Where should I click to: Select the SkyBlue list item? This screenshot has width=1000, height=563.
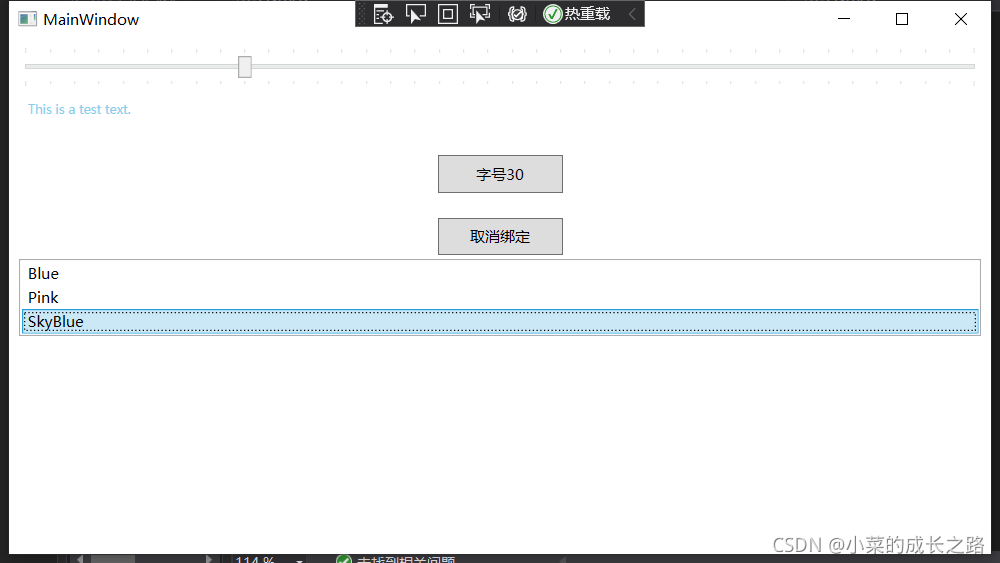pyautogui.click(x=500, y=321)
